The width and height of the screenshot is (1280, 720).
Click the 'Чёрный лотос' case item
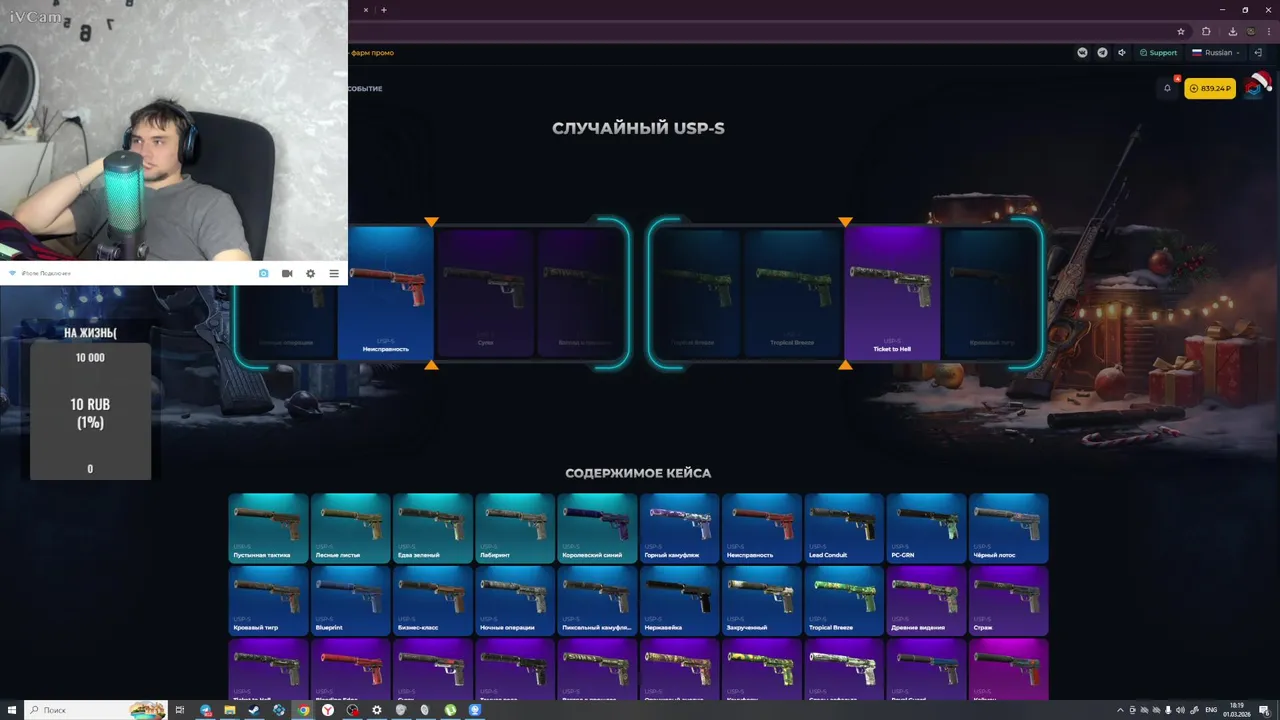click(x=1008, y=527)
